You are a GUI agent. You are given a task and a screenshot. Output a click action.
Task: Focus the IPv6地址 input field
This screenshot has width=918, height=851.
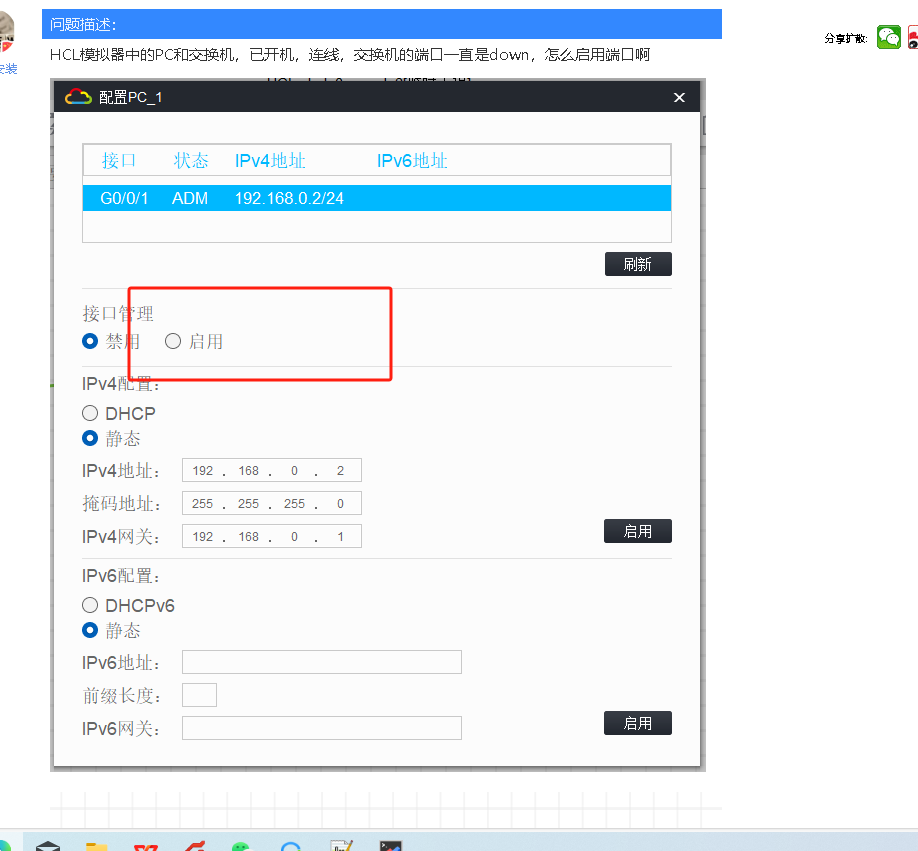(322, 662)
